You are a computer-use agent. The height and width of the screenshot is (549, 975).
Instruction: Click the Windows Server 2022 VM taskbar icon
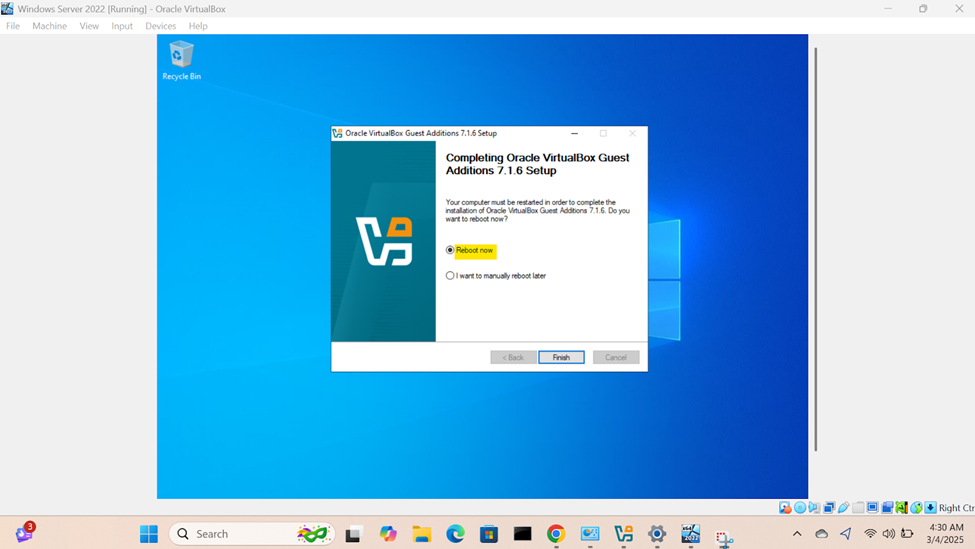(690, 533)
